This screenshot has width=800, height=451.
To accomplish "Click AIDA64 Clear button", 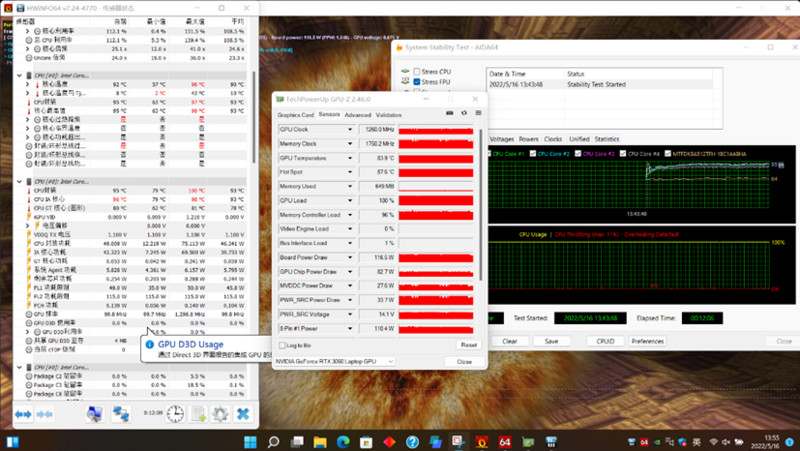I will pyautogui.click(x=510, y=341).
